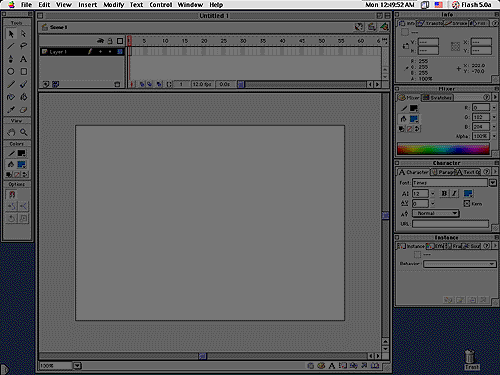Screen dimensions: 500x375
Task: Open the Control menu
Action: click(x=161, y=5)
